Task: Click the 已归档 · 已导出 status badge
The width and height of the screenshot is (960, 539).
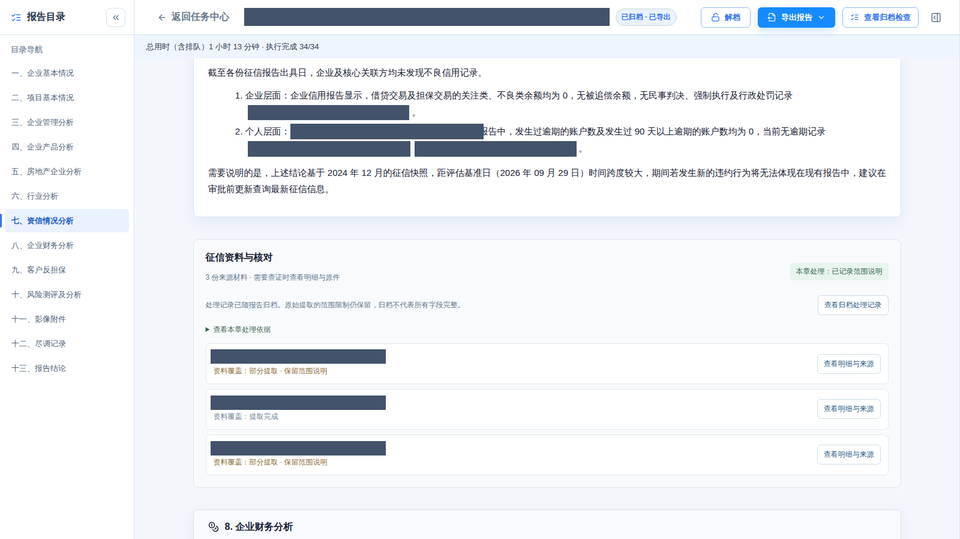Action: pos(646,17)
